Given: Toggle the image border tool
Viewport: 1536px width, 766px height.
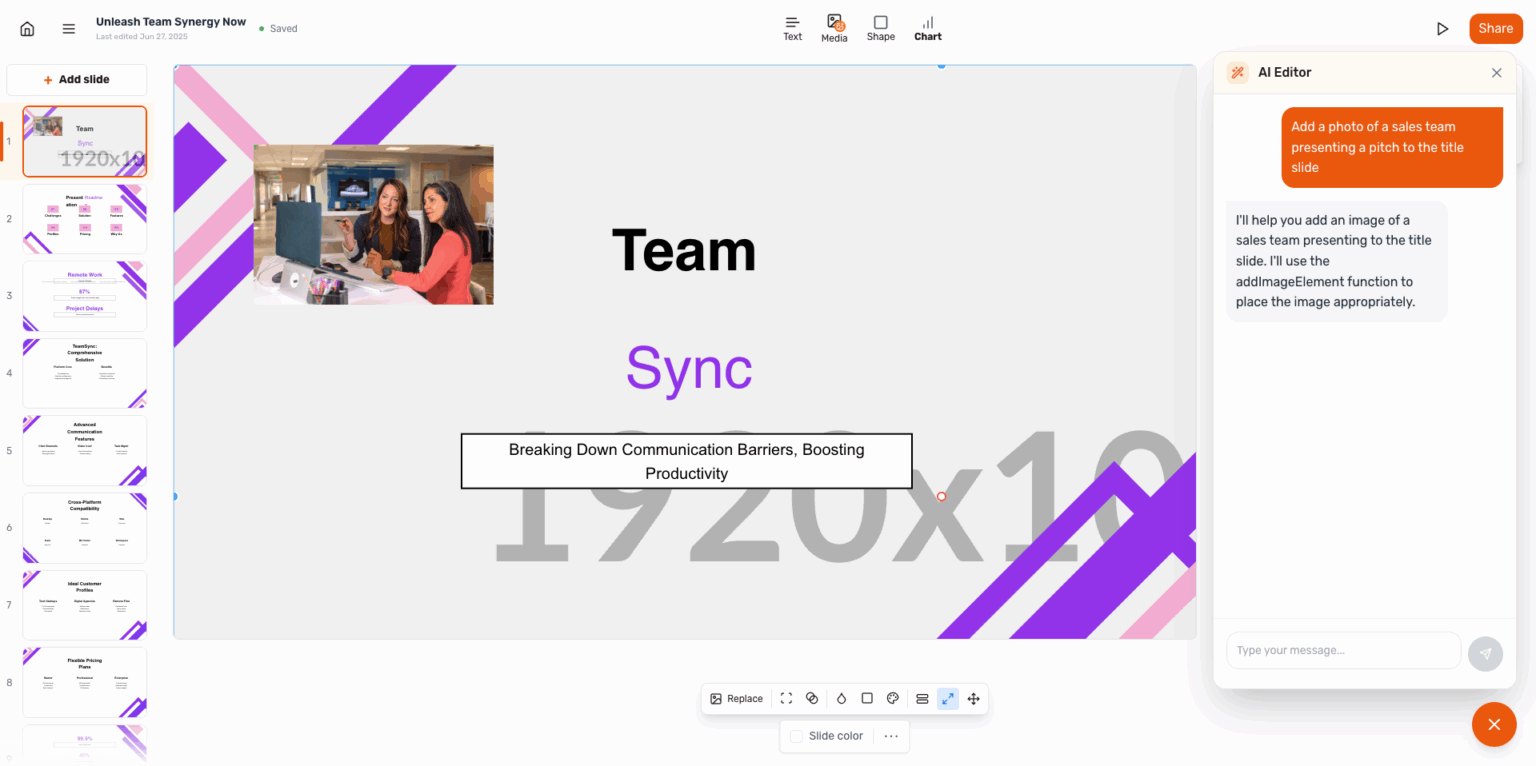Looking at the screenshot, I should pyautogui.click(x=866, y=698).
